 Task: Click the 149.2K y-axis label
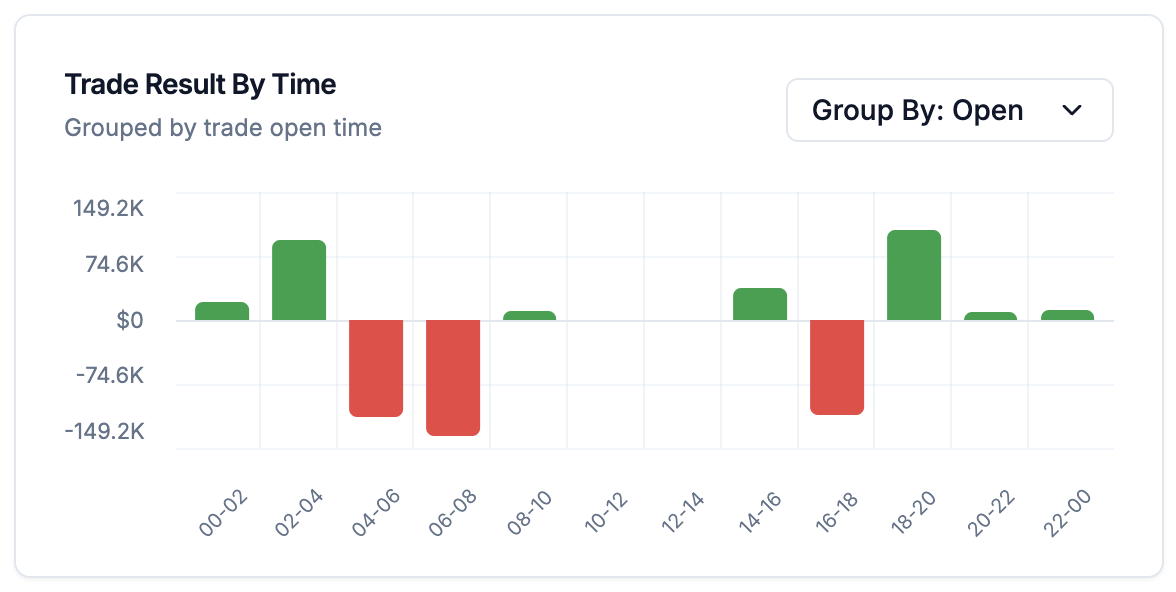point(108,209)
